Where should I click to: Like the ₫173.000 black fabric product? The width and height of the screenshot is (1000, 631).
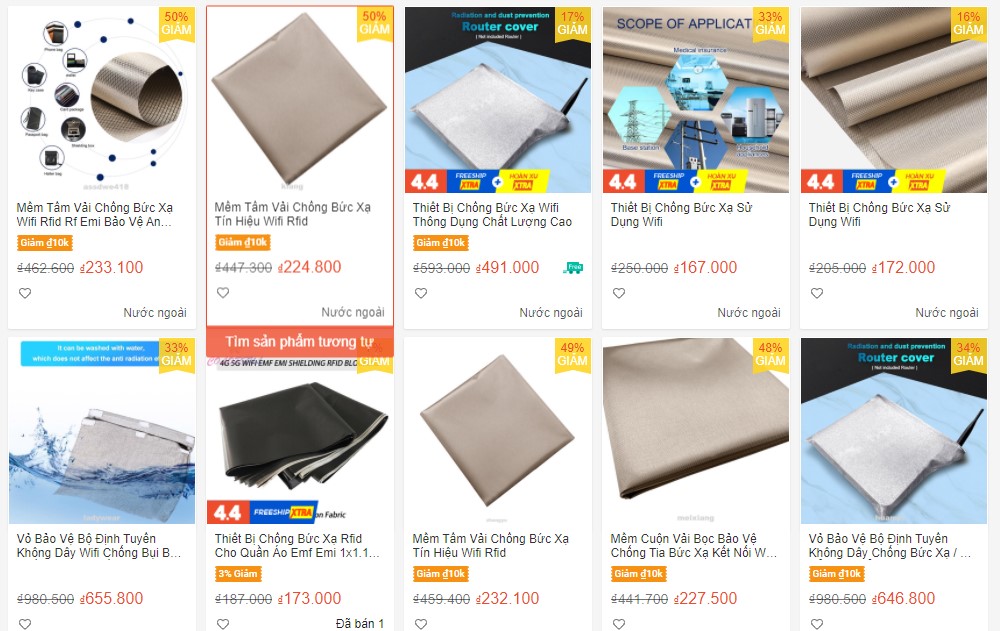pos(223,624)
